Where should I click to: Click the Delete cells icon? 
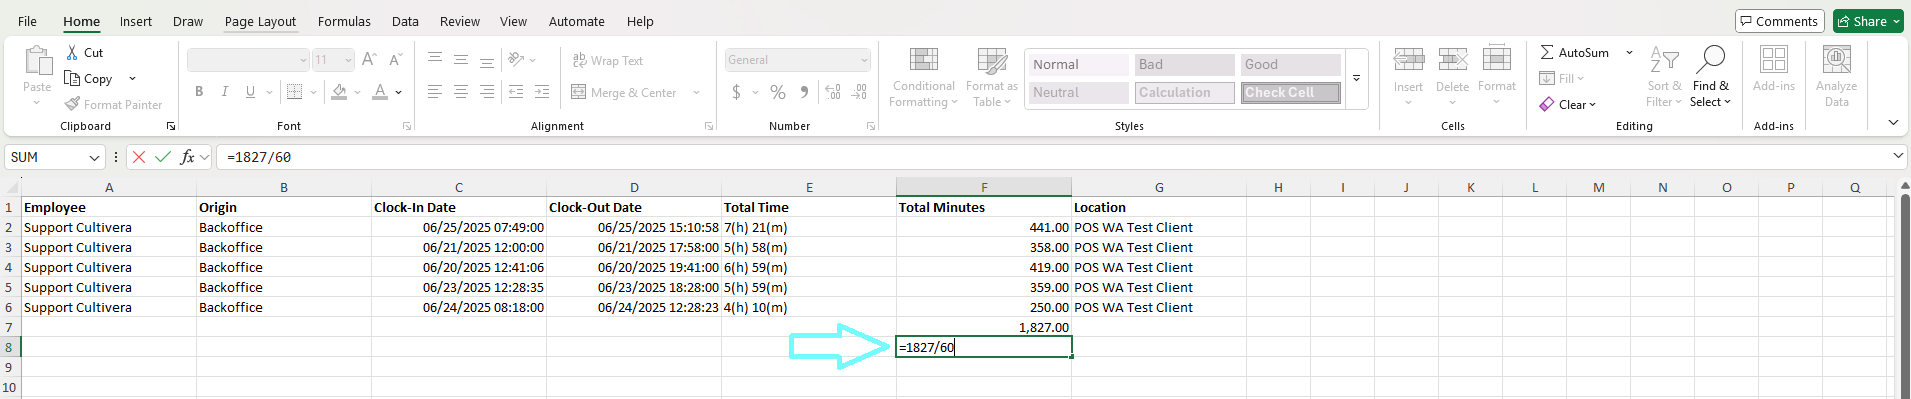[x=1452, y=60]
